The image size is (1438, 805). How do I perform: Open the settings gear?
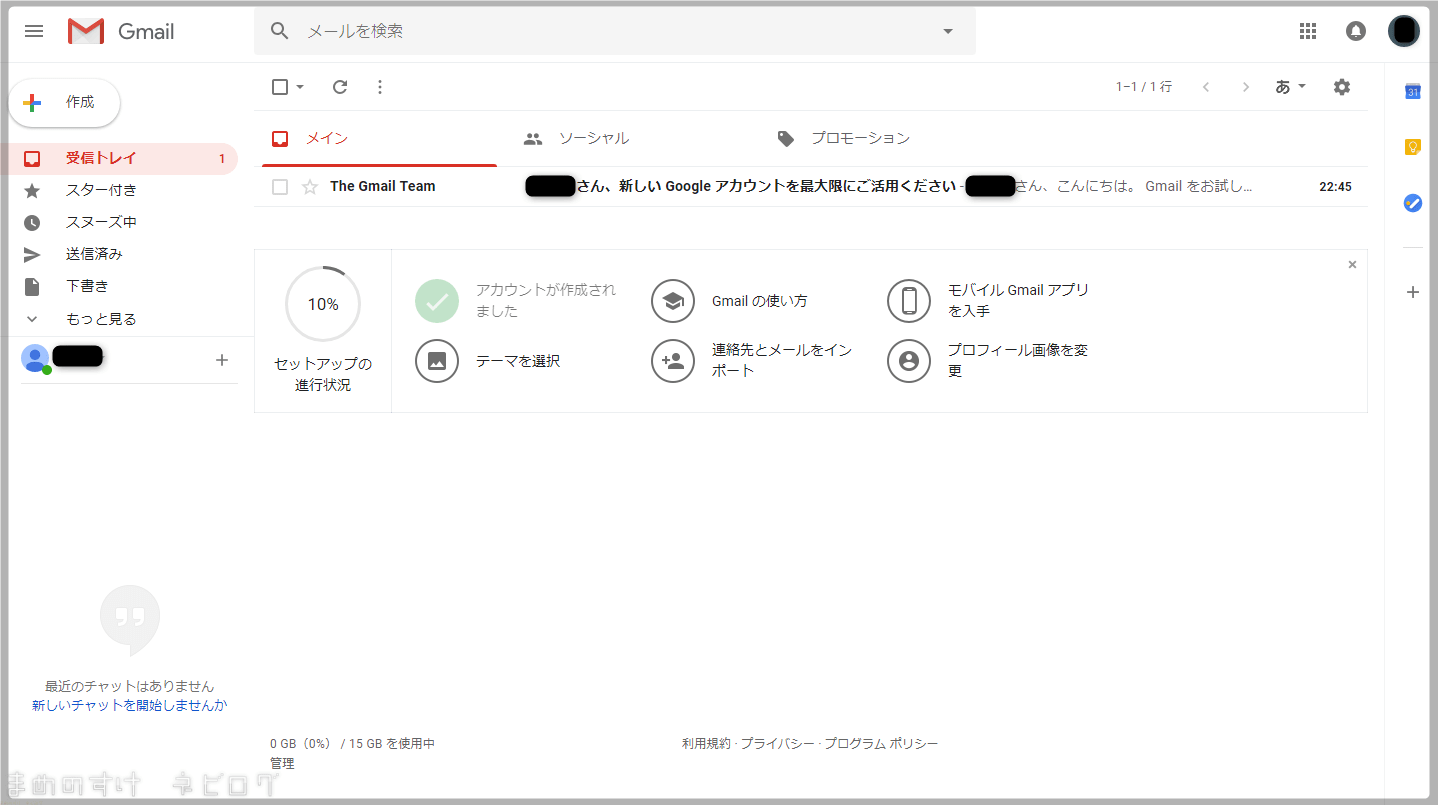pos(1342,87)
